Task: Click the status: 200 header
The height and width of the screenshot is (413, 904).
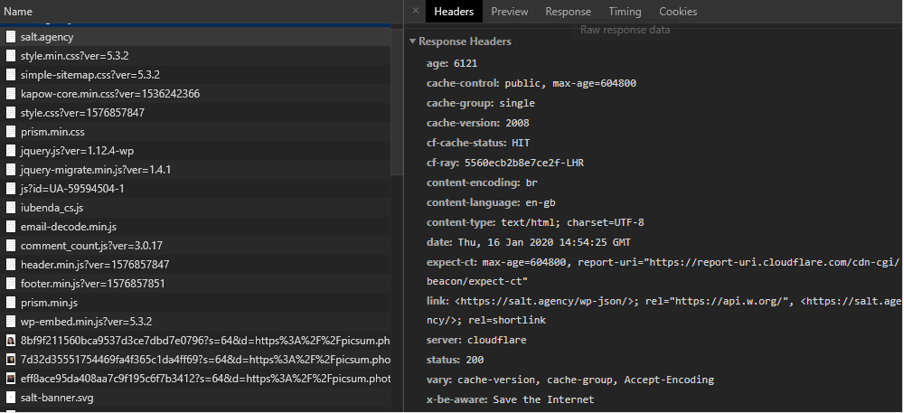Action: tap(455, 360)
